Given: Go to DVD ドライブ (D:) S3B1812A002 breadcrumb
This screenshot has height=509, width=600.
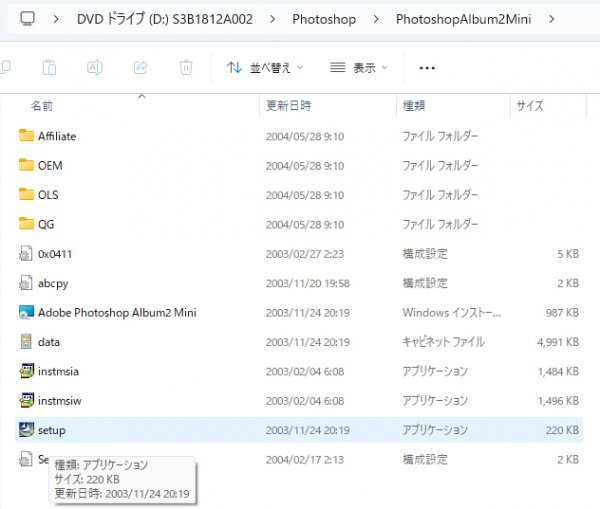Looking at the screenshot, I should coord(165,19).
